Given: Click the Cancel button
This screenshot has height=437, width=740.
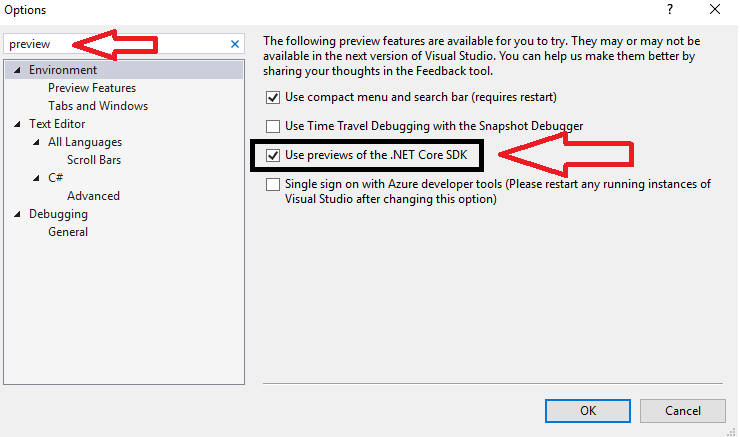Looking at the screenshot, I should tap(682, 411).
